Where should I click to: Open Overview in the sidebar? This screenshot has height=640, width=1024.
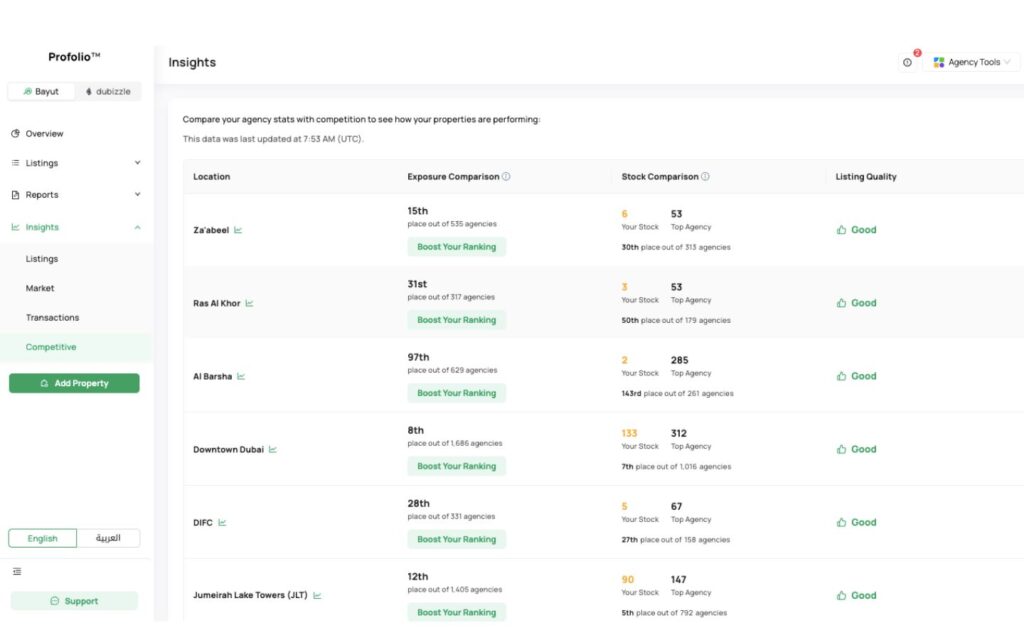click(44, 133)
